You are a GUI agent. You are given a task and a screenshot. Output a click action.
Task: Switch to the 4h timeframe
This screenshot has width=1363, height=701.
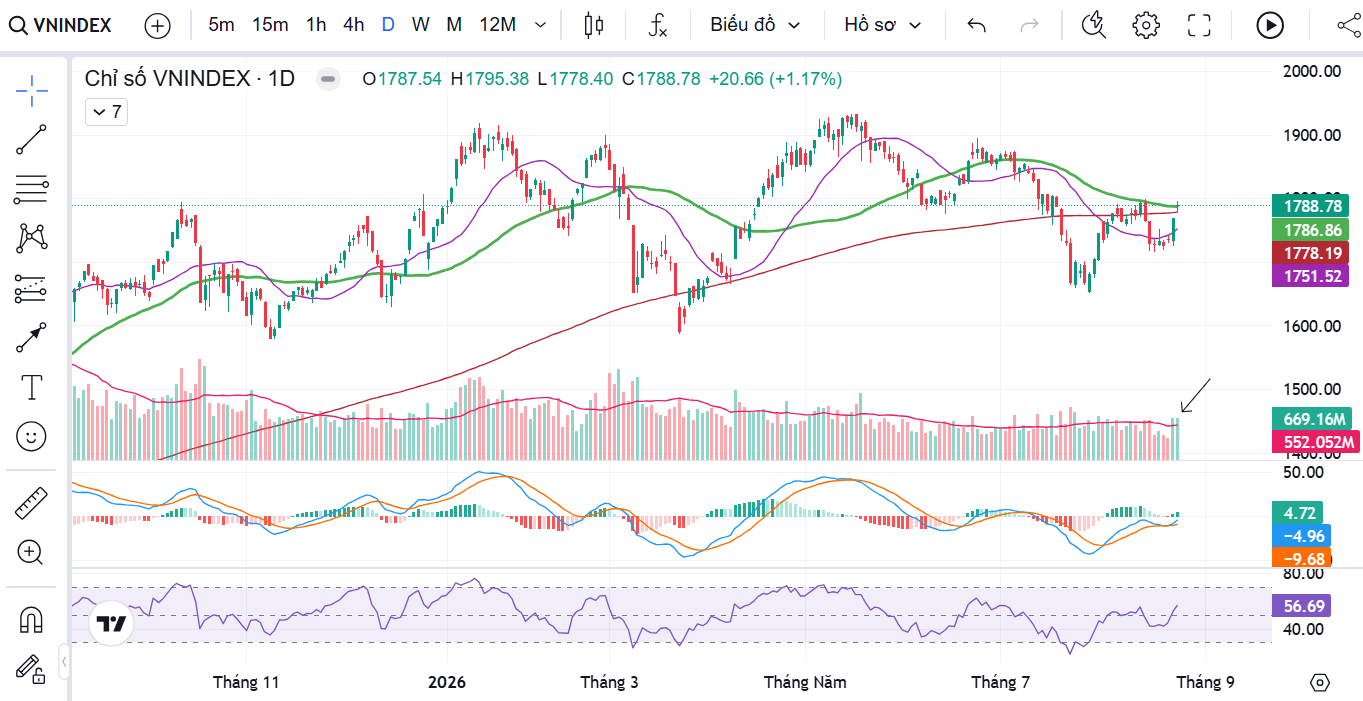click(353, 25)
